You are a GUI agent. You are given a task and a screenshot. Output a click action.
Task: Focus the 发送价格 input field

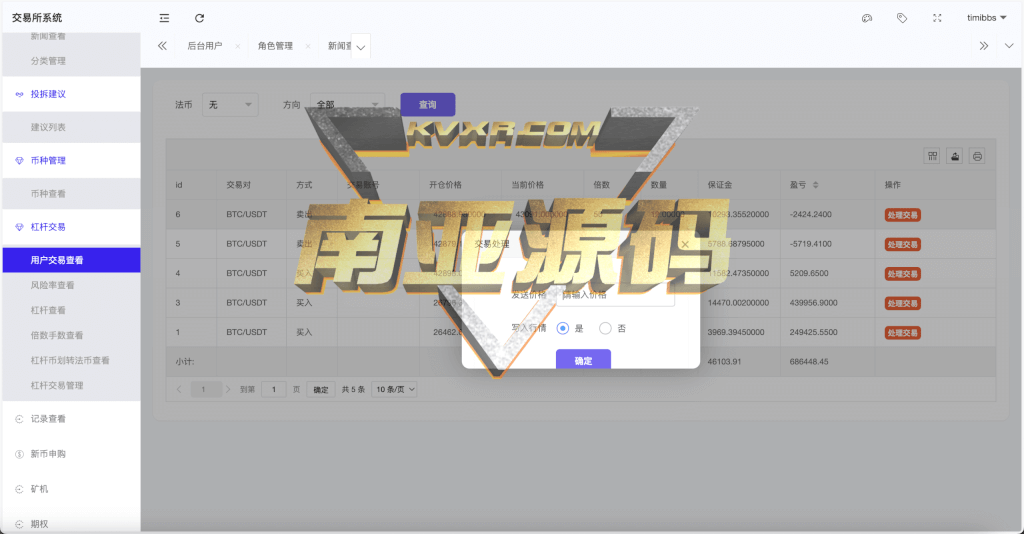point(615,295)
